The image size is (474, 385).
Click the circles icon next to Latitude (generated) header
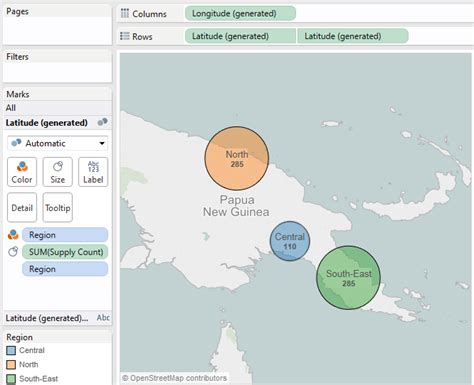coord(102,122)
